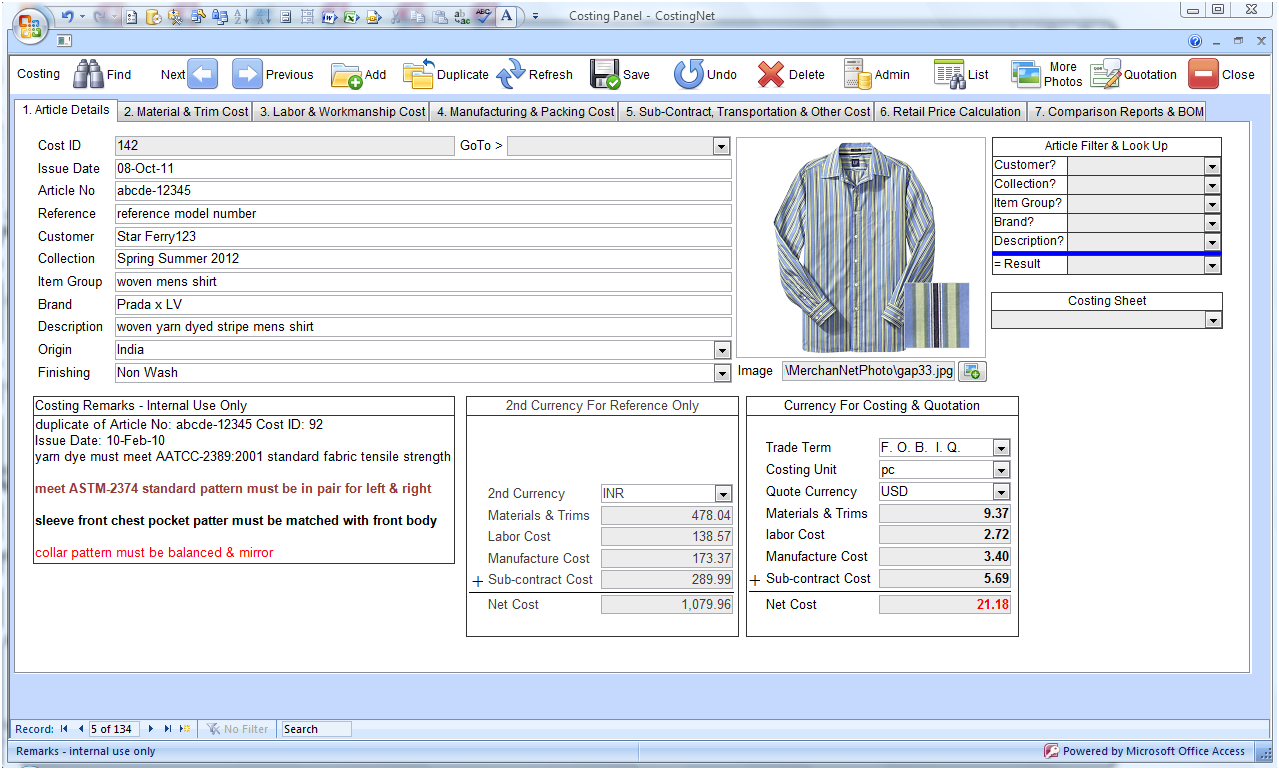1279x770 pixels.
Task: Click the add image button beside gap33.jpg
Action: click(972, 371)
